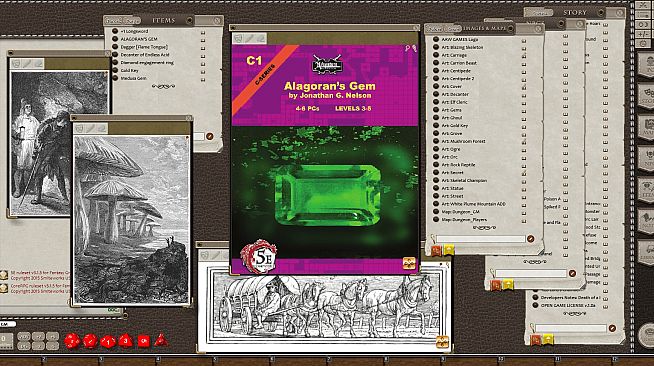Click the filter field in Story window
Screen dimensions: 654x366
click(x=571, y=328)
